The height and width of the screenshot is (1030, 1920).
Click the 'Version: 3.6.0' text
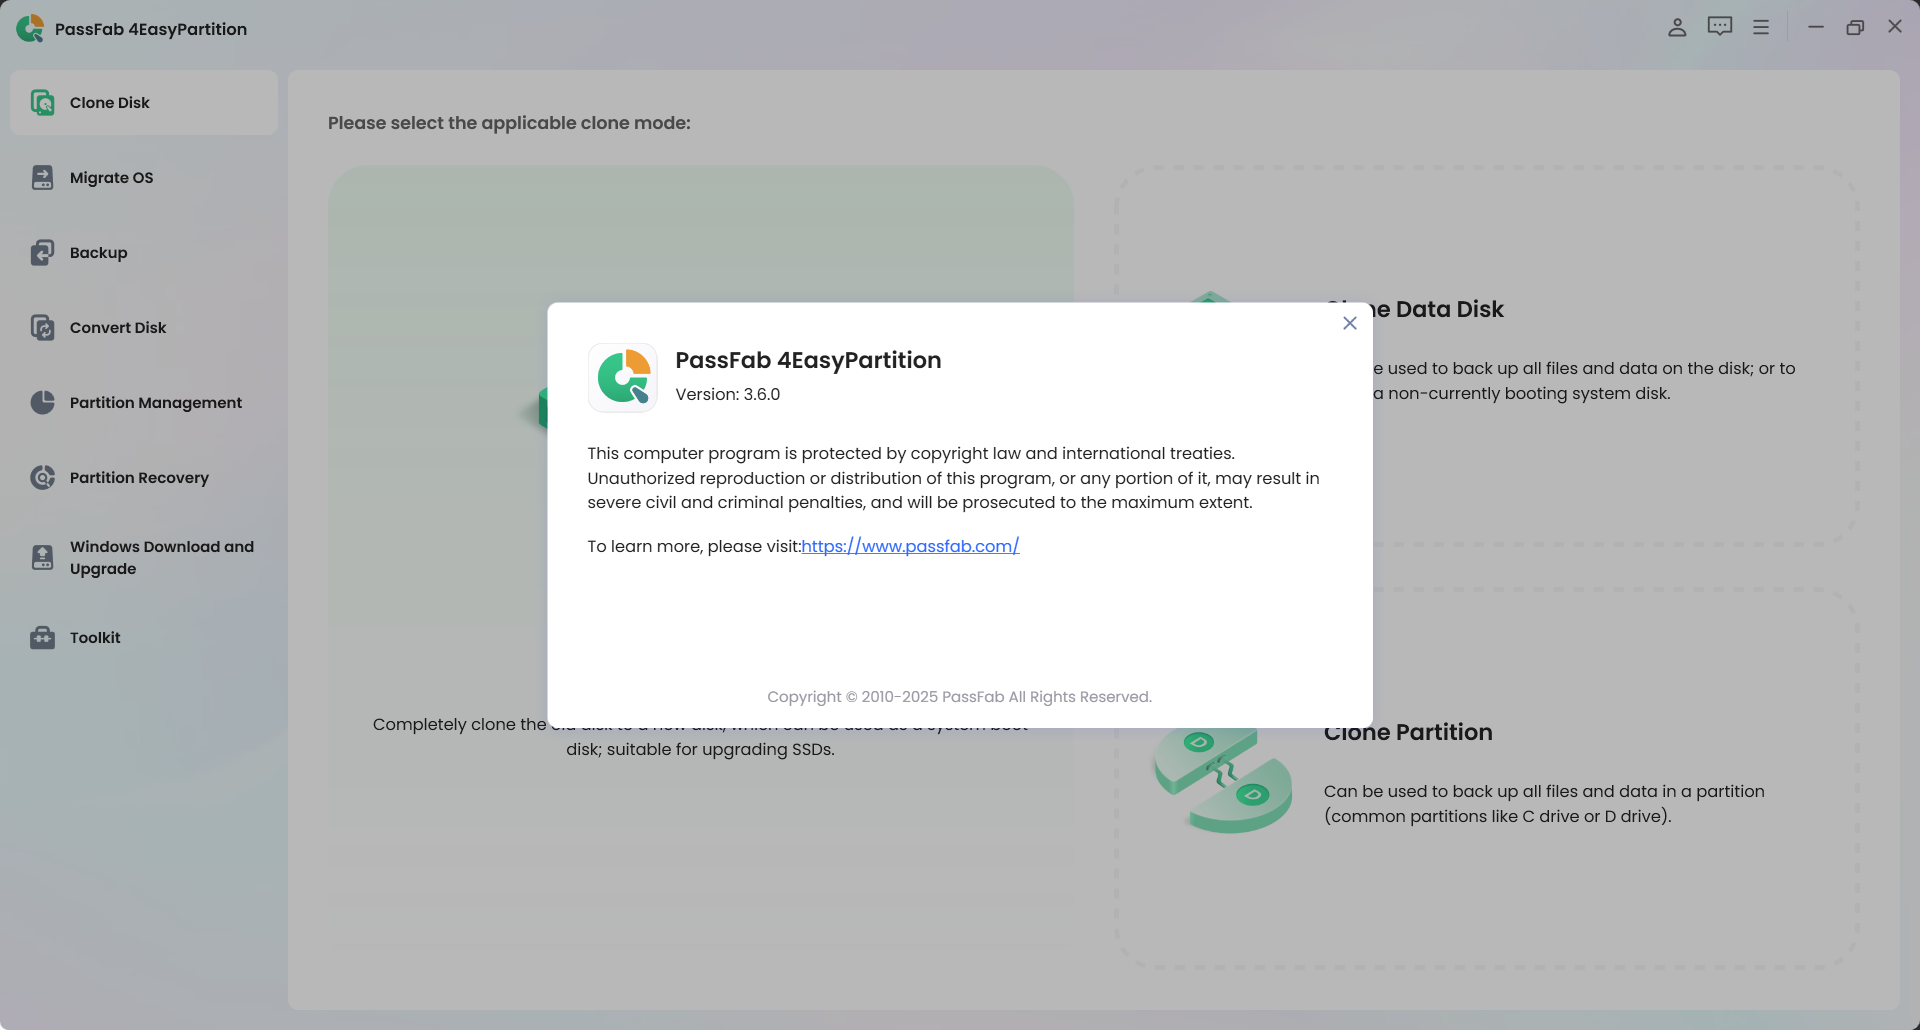click(728, 394)
